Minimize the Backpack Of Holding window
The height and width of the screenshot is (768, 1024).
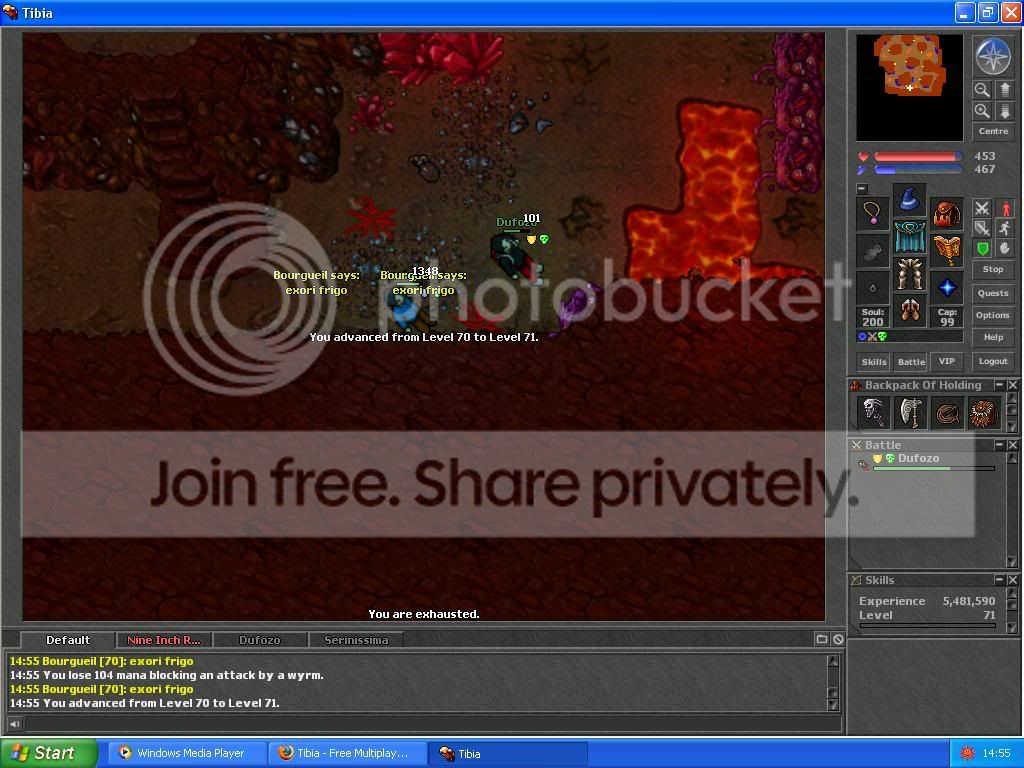[999, 385]
